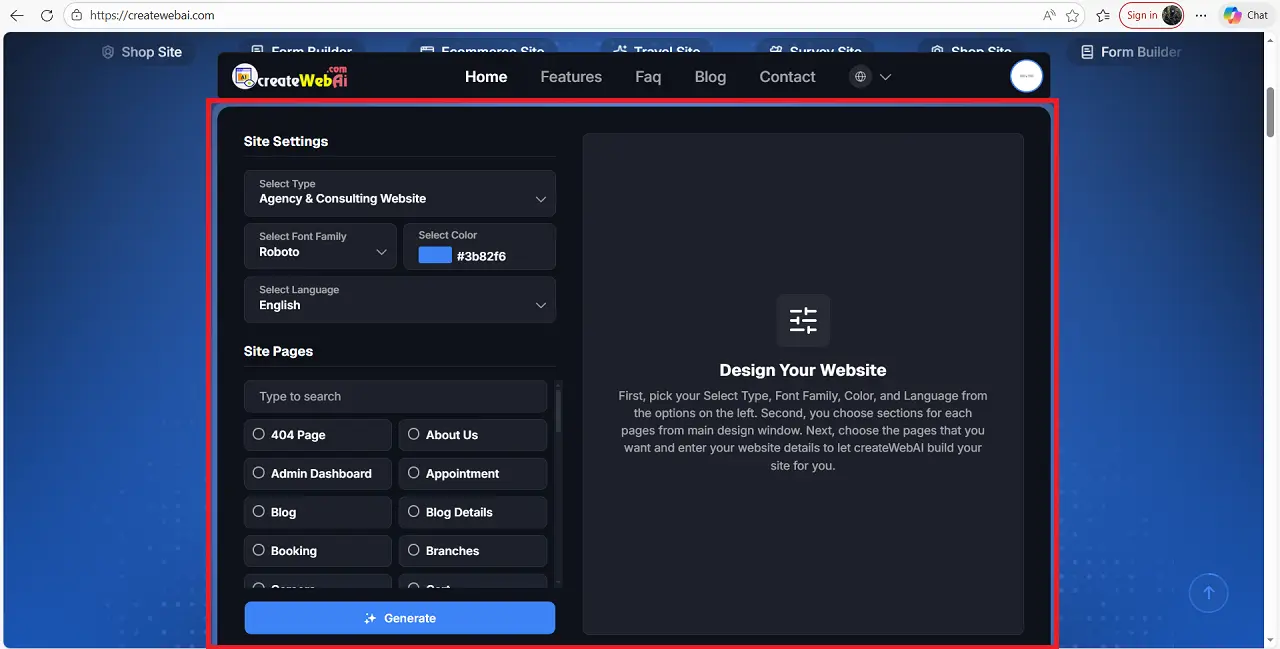
Task: Click the scroll-to-top arrow icon
Action: tap(1209, 592)
